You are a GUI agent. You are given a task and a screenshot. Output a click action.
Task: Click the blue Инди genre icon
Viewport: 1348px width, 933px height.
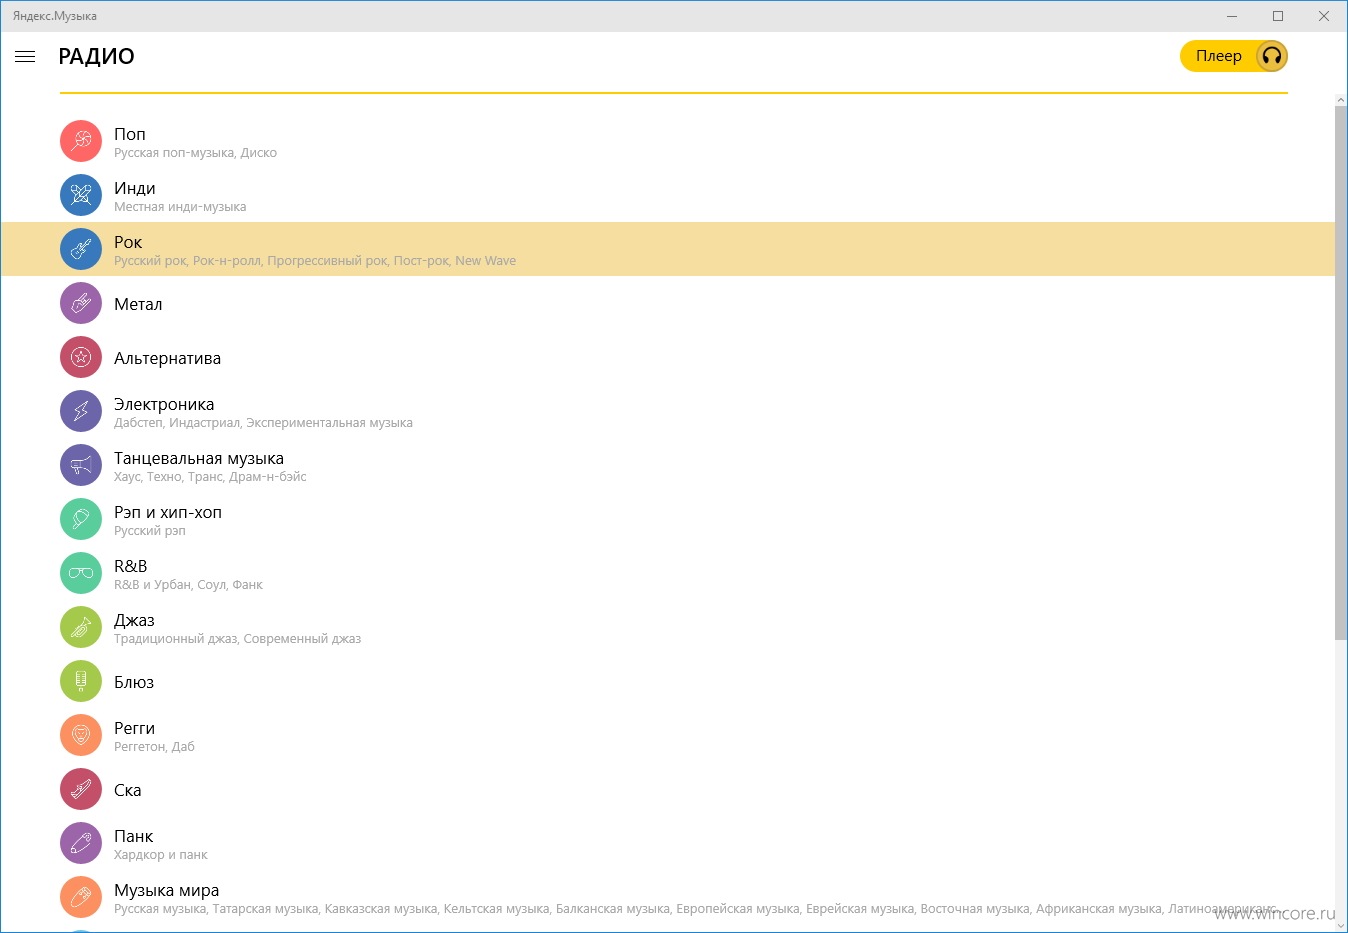point(81,195)
